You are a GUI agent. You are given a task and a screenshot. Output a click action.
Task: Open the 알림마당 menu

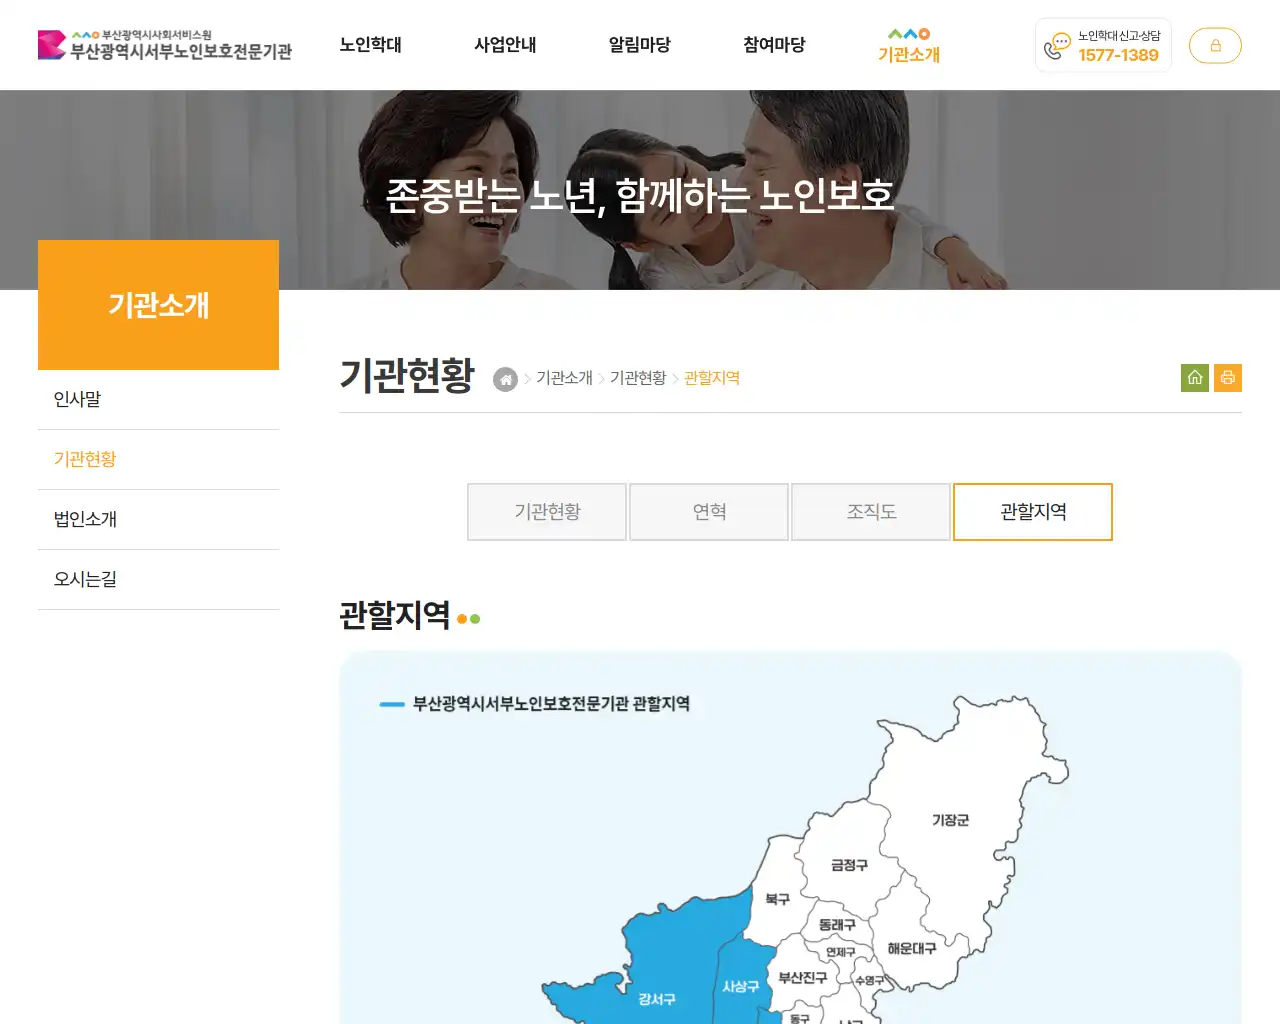pyautogui.click(x=638, y=45)
